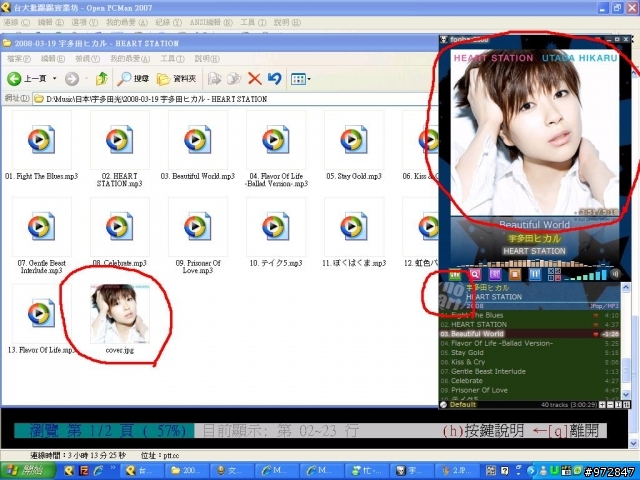Toggle the 資料夾 folders pane
The height and width of the screenshot is (480, 640).
point(176,78)
